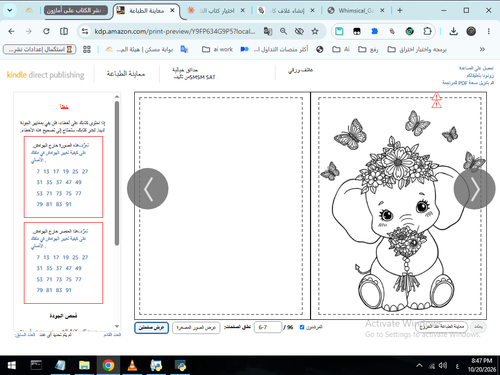The width and height of the screenshot is (500, 375).
Task: Click the green globe extension icon
Action: coord(410,31)
